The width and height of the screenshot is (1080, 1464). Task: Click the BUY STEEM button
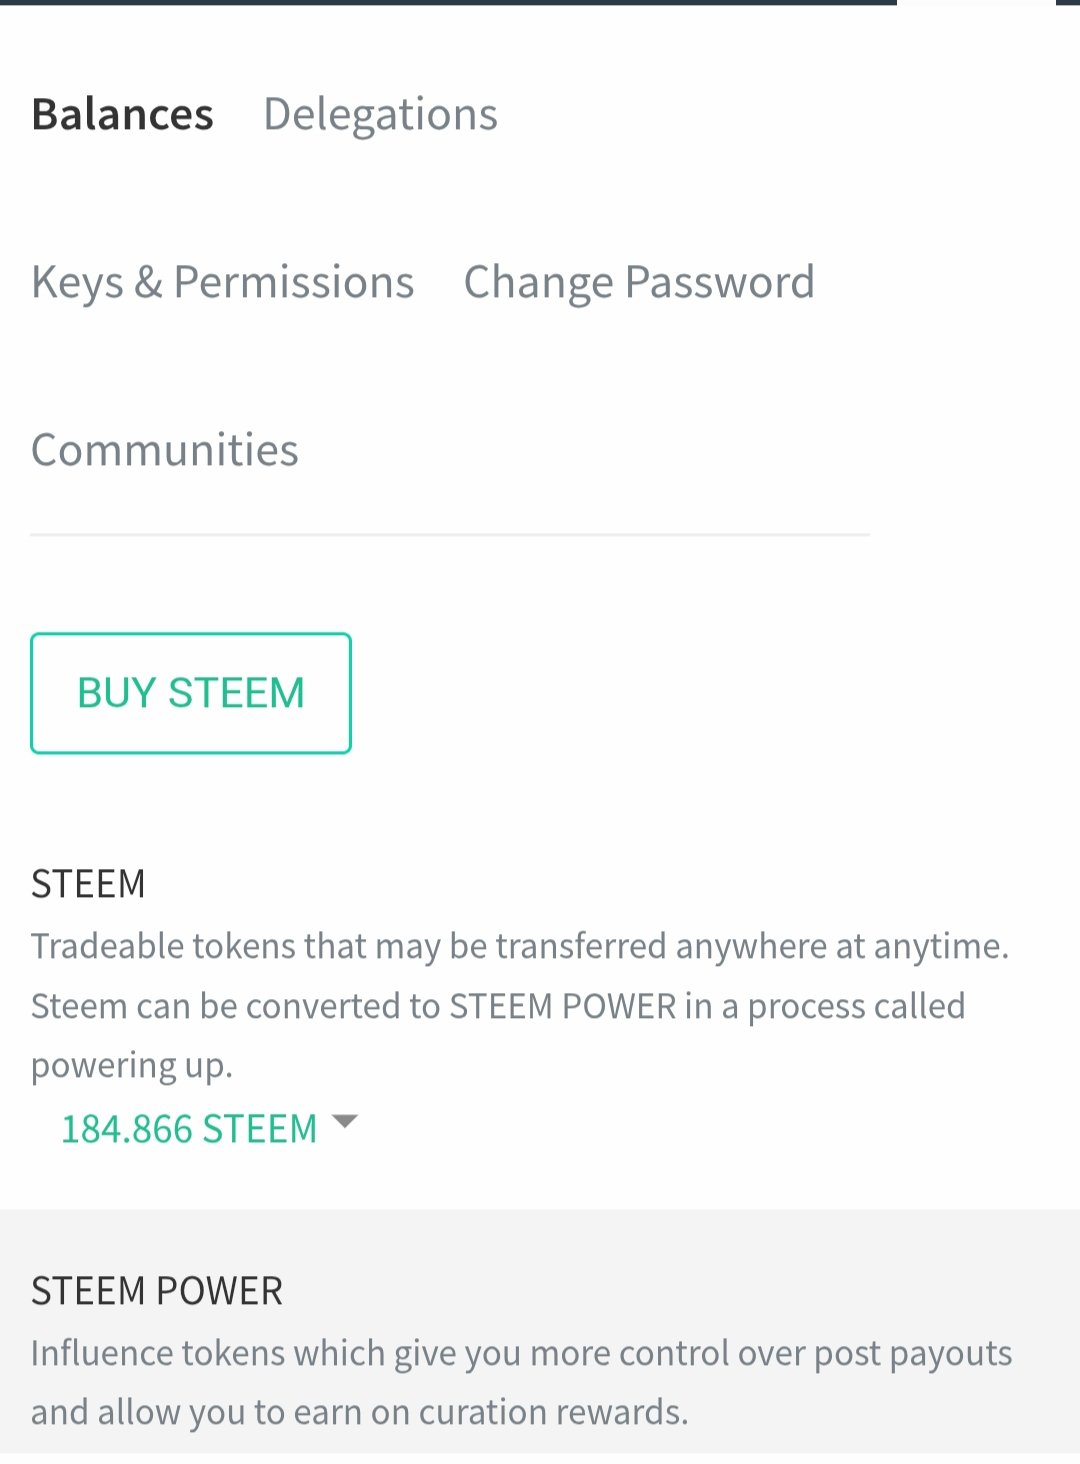tap(191, 693)
